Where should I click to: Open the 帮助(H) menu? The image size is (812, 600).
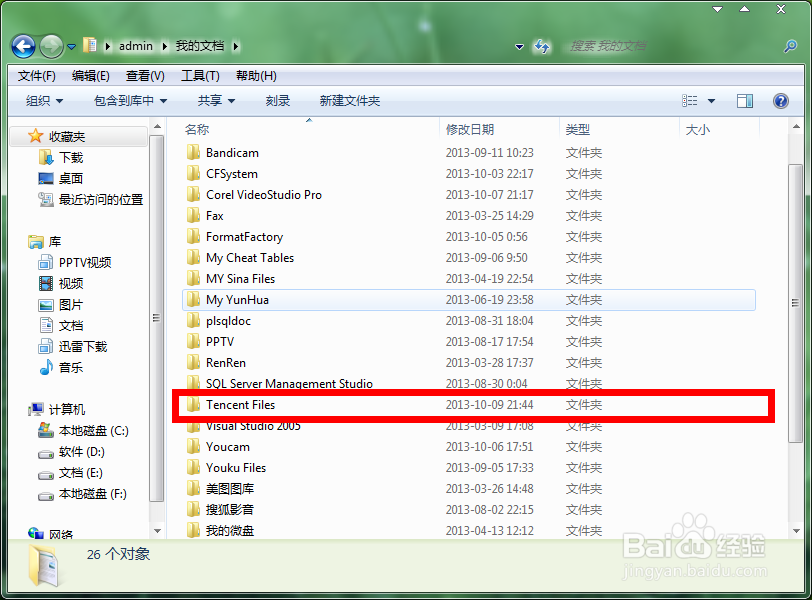(256, 76)
